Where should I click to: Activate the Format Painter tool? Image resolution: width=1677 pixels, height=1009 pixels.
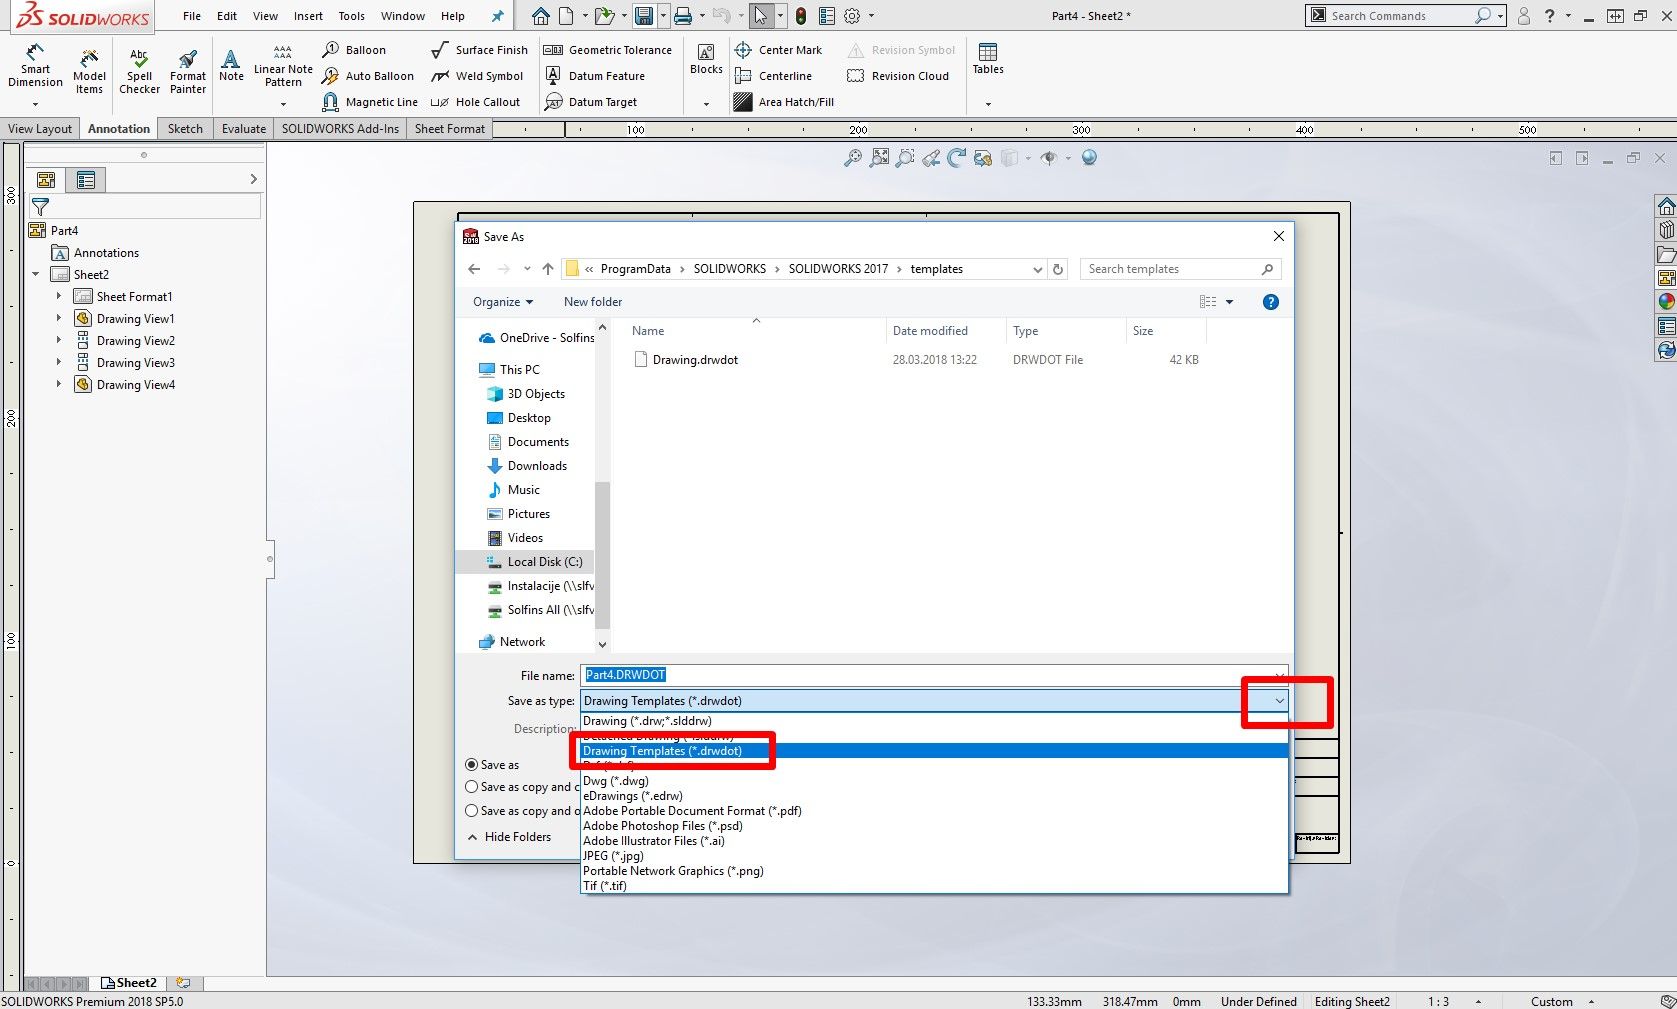pyautogui.click(x=187, y=71)
